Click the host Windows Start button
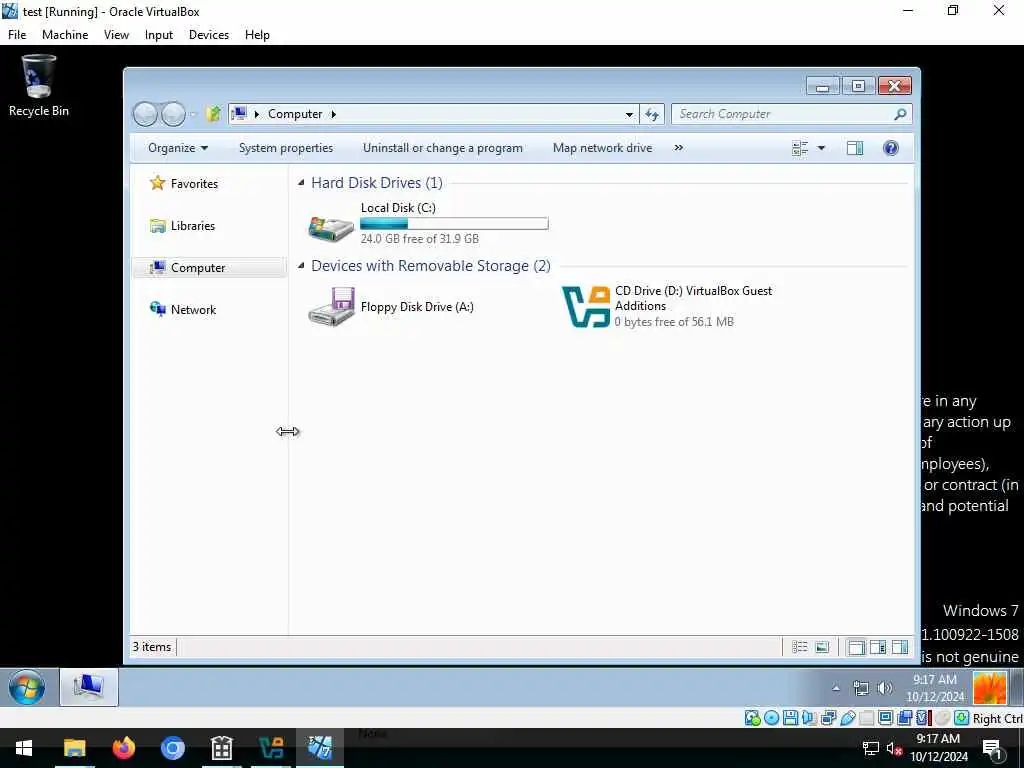This screenshot has width=1024, height=768. click(24, 748)
